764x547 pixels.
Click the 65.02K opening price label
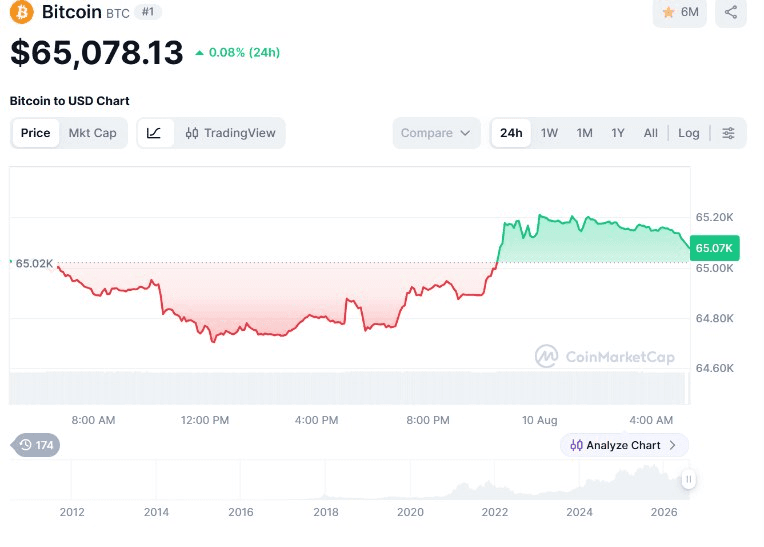click(x=34, y=264)
